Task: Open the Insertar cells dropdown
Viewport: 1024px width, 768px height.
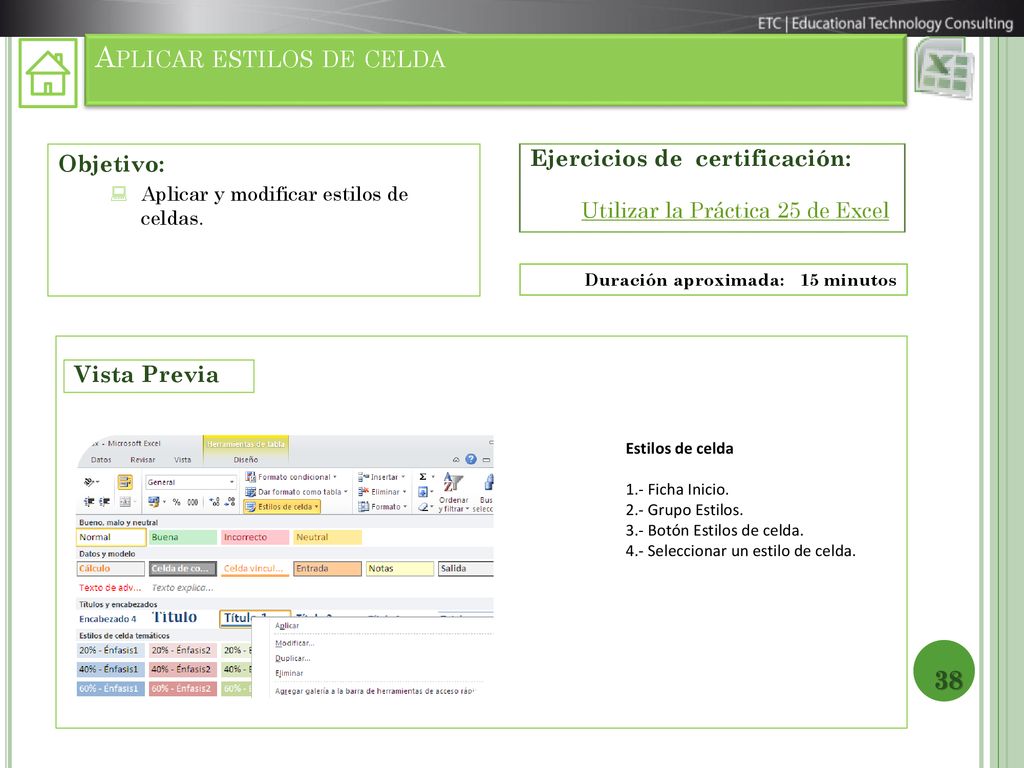Action: [x=382, y=477]
